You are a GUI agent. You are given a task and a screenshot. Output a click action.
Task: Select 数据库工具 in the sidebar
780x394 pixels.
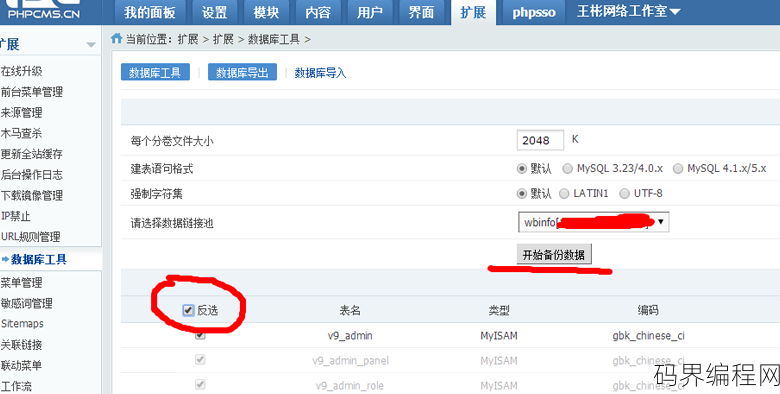(38, 259)
